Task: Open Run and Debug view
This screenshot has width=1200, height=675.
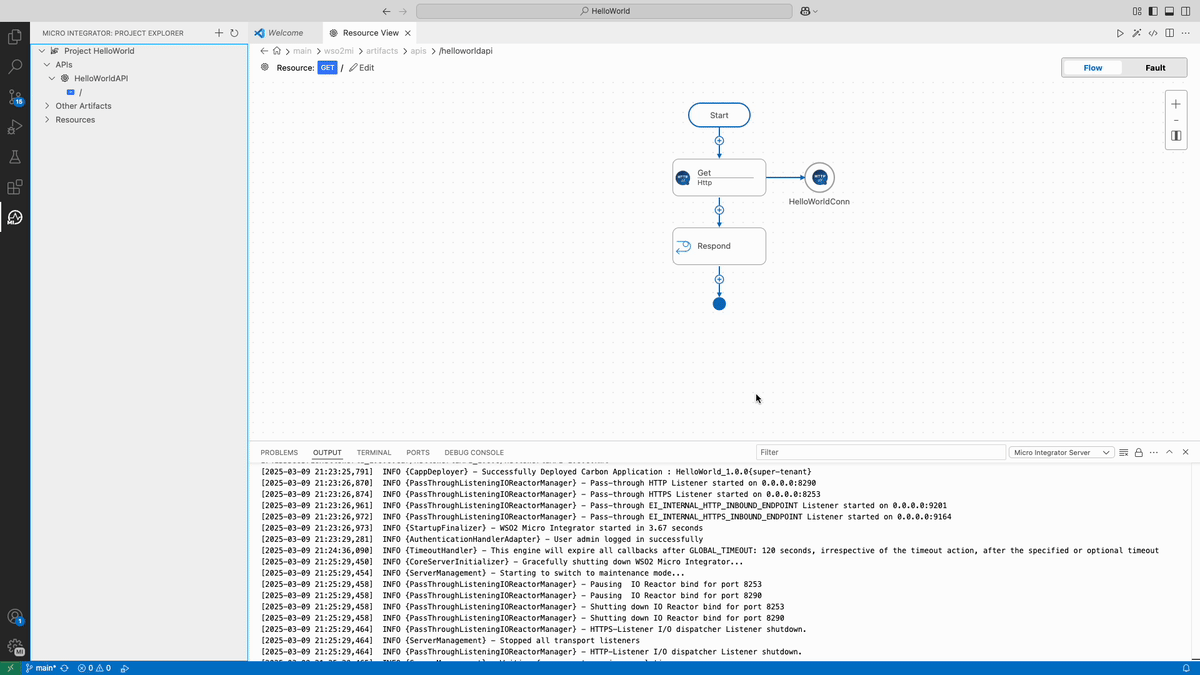Action: tap(15, 127)
